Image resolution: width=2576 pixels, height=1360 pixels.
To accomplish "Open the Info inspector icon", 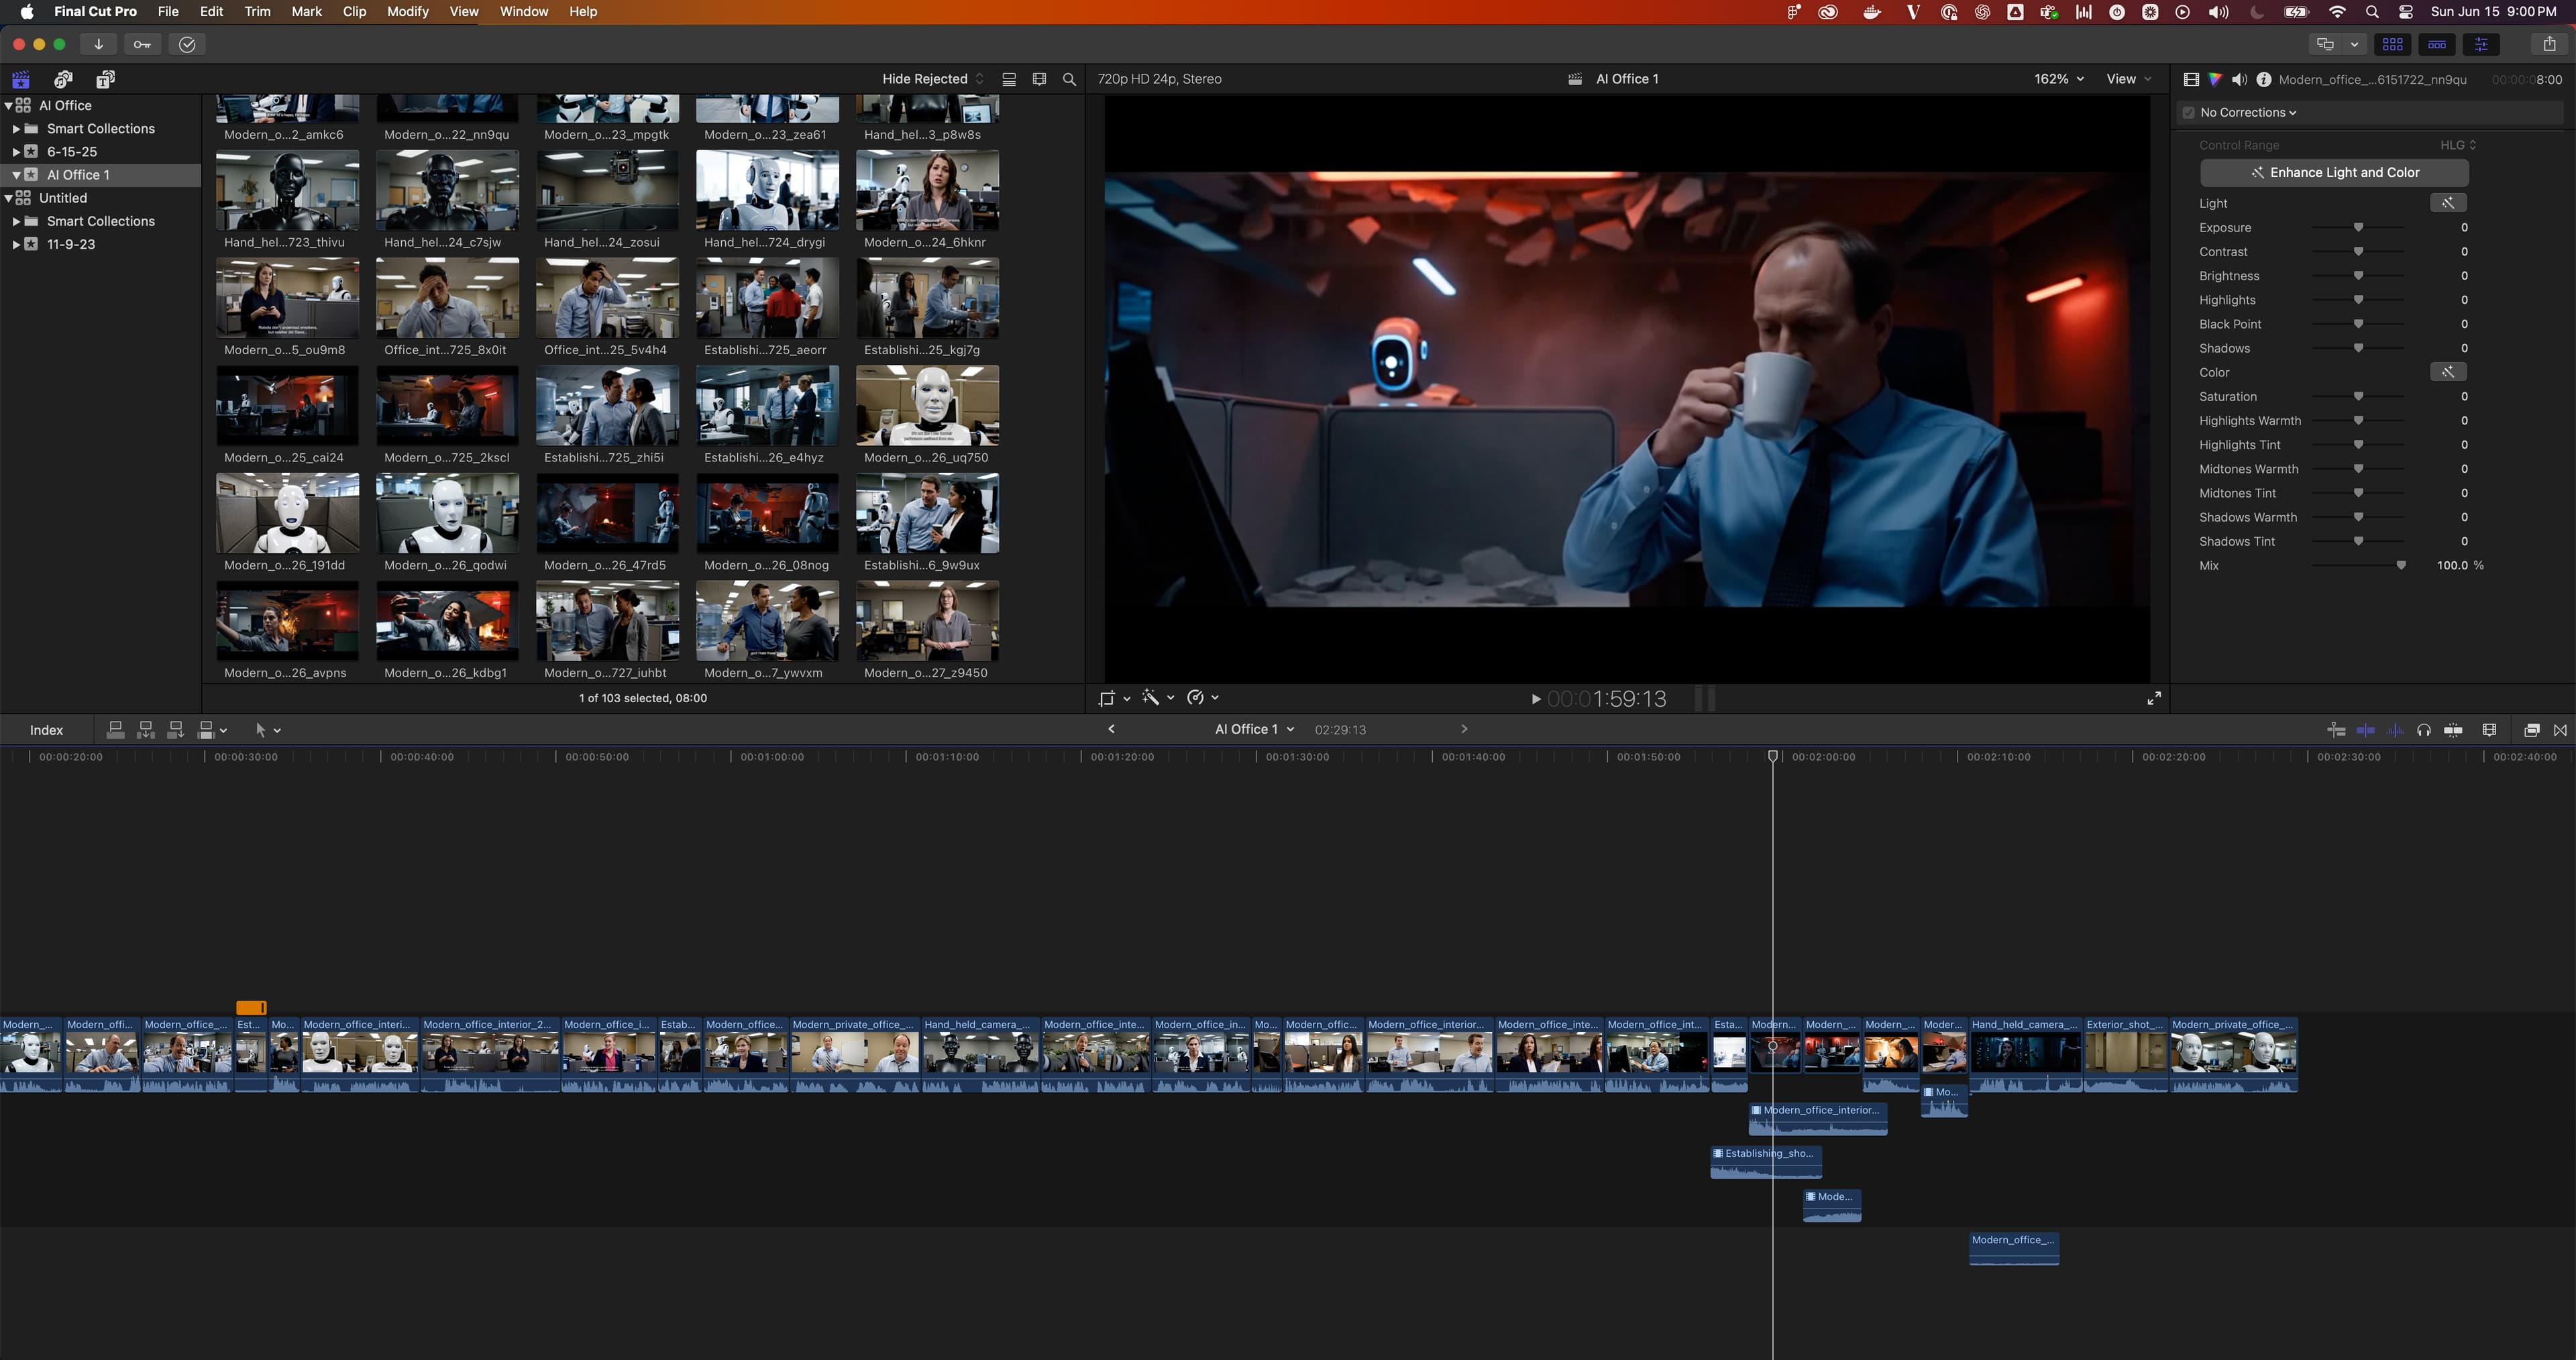I will (2264, 79).
